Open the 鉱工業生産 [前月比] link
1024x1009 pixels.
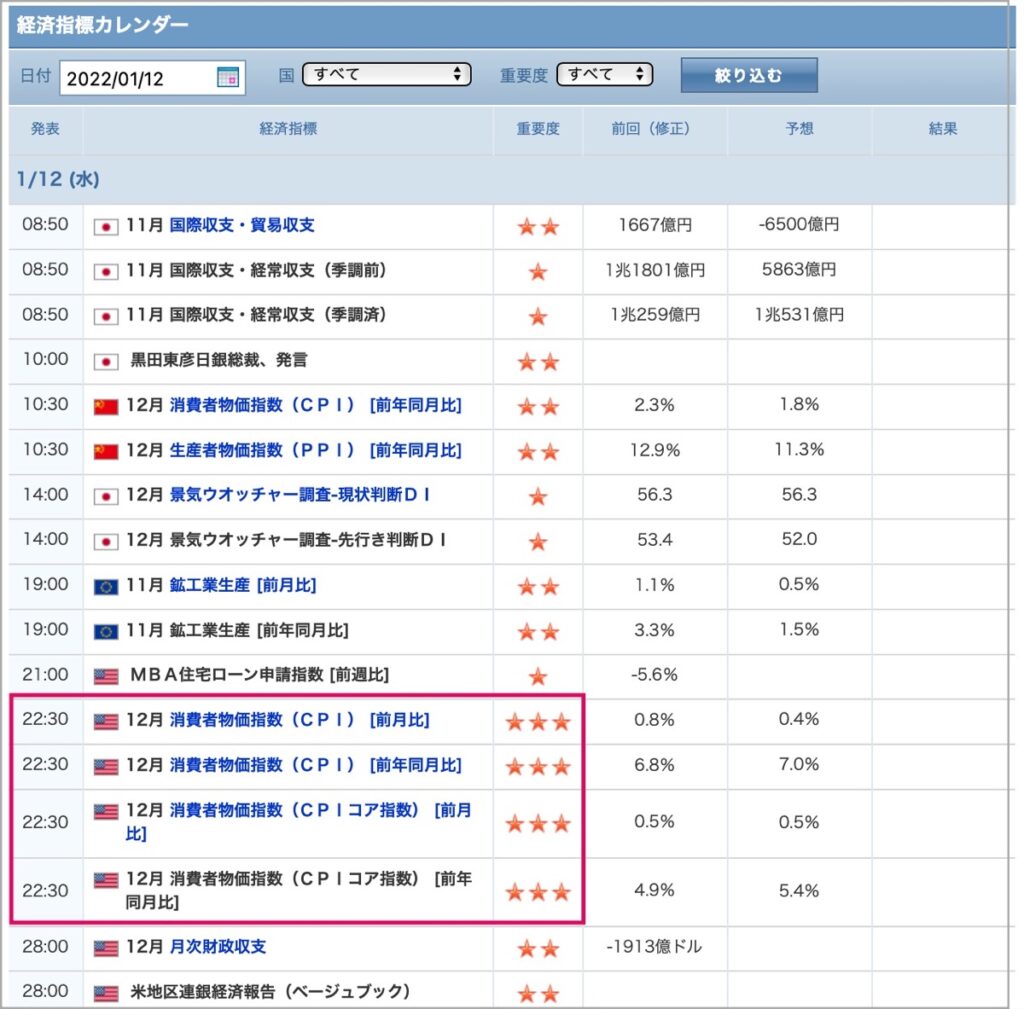tap(242, 585)
